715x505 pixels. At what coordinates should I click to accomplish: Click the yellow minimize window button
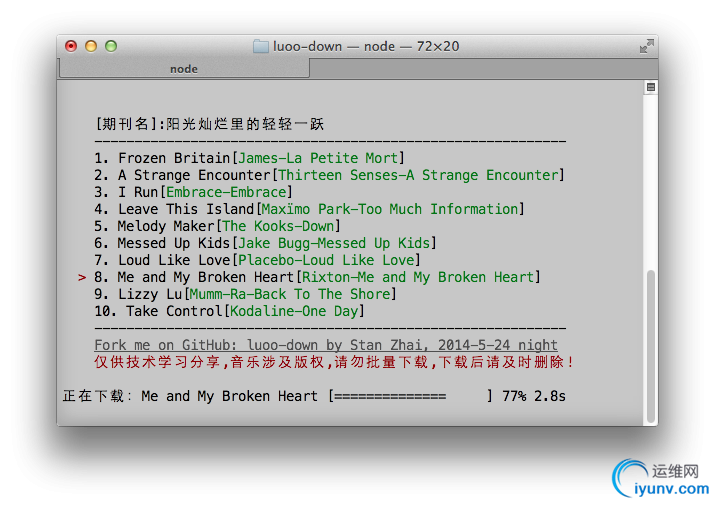(x=91, y=46)
